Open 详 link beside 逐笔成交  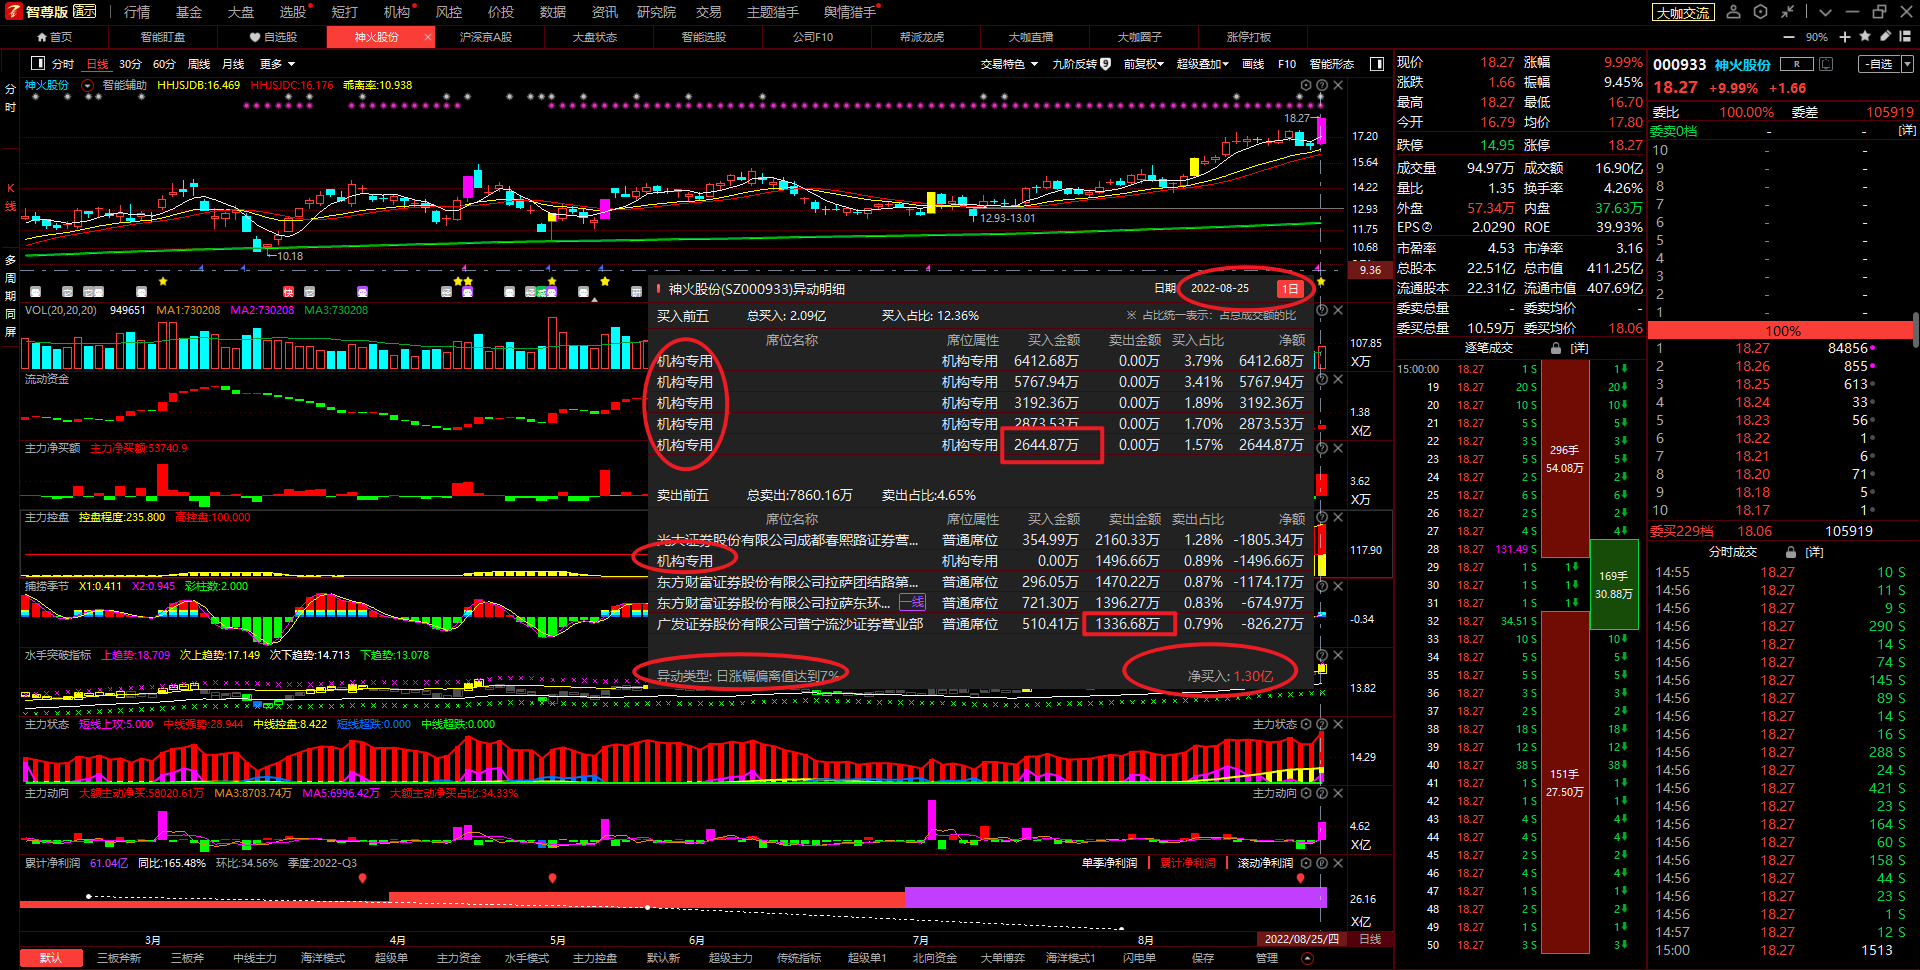click(x=1579, y=348)
